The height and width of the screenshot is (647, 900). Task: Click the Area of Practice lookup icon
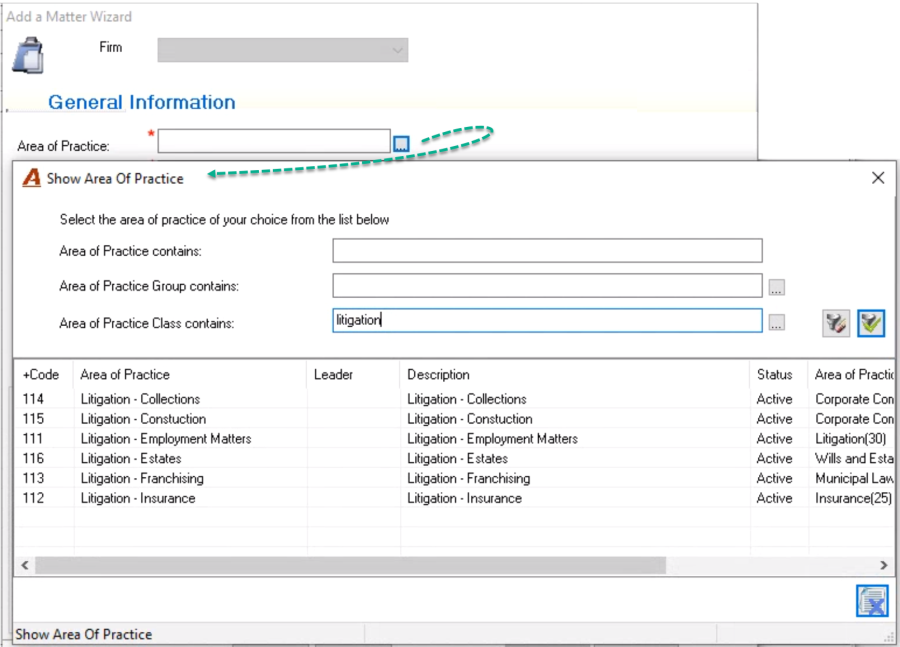pos(401,144)
